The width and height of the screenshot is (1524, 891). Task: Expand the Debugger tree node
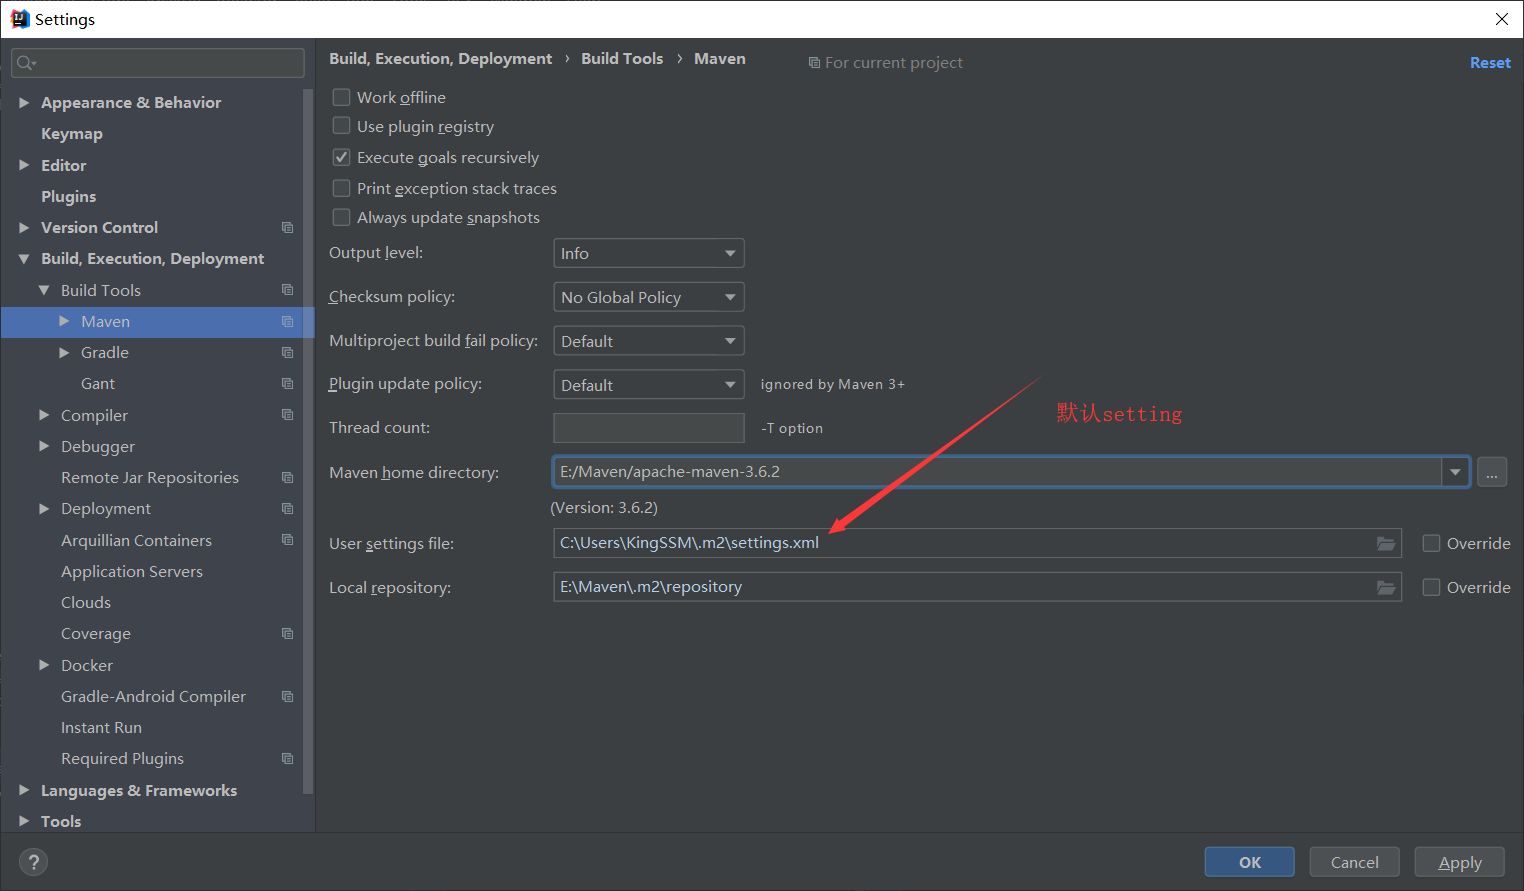click(x=44, y=446)
